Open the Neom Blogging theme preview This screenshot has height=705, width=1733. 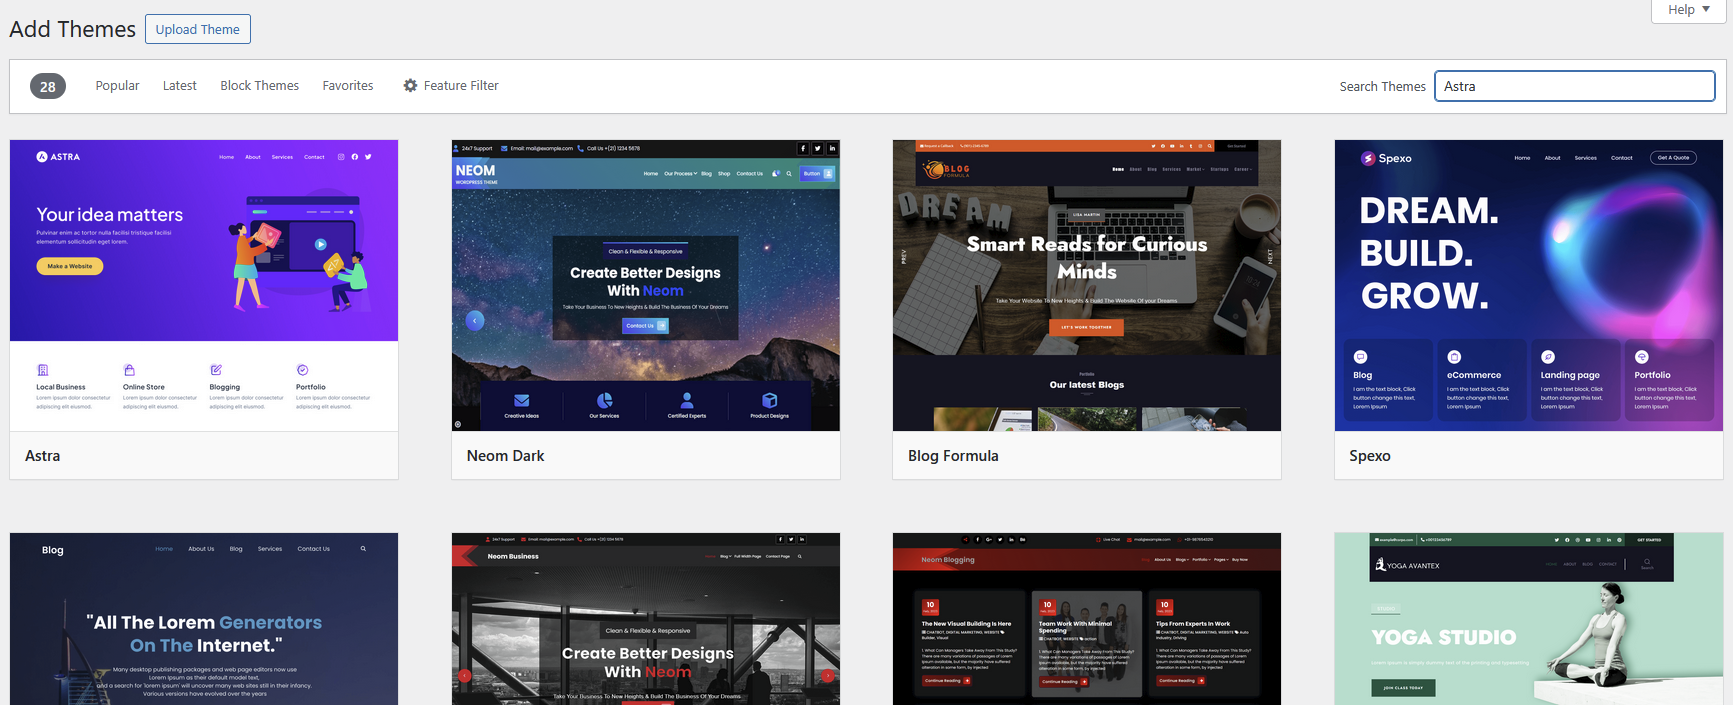(1086, 618)
